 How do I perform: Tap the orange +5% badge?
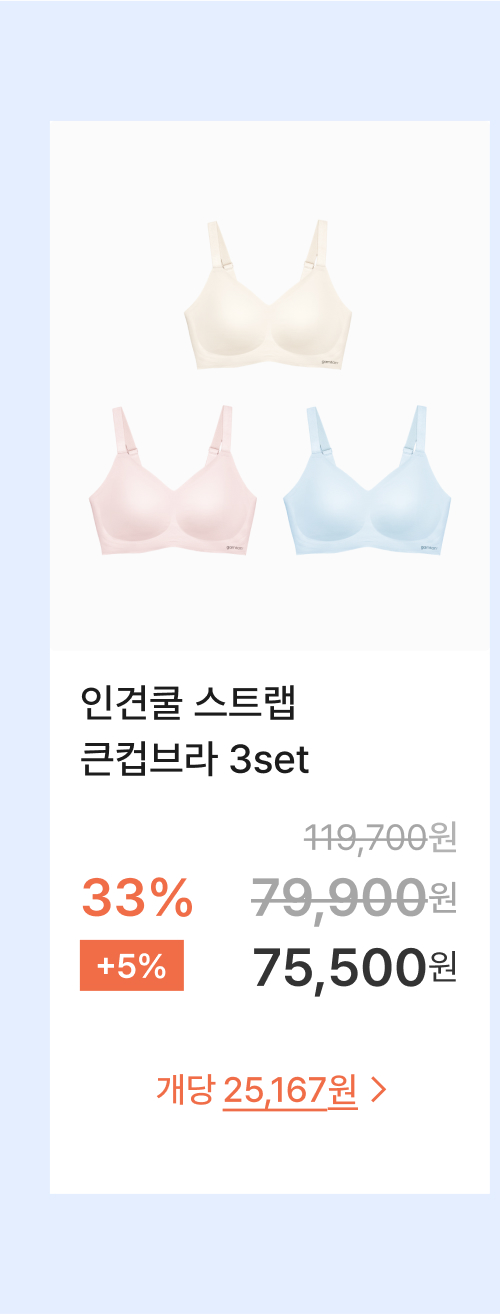(132, 967)
